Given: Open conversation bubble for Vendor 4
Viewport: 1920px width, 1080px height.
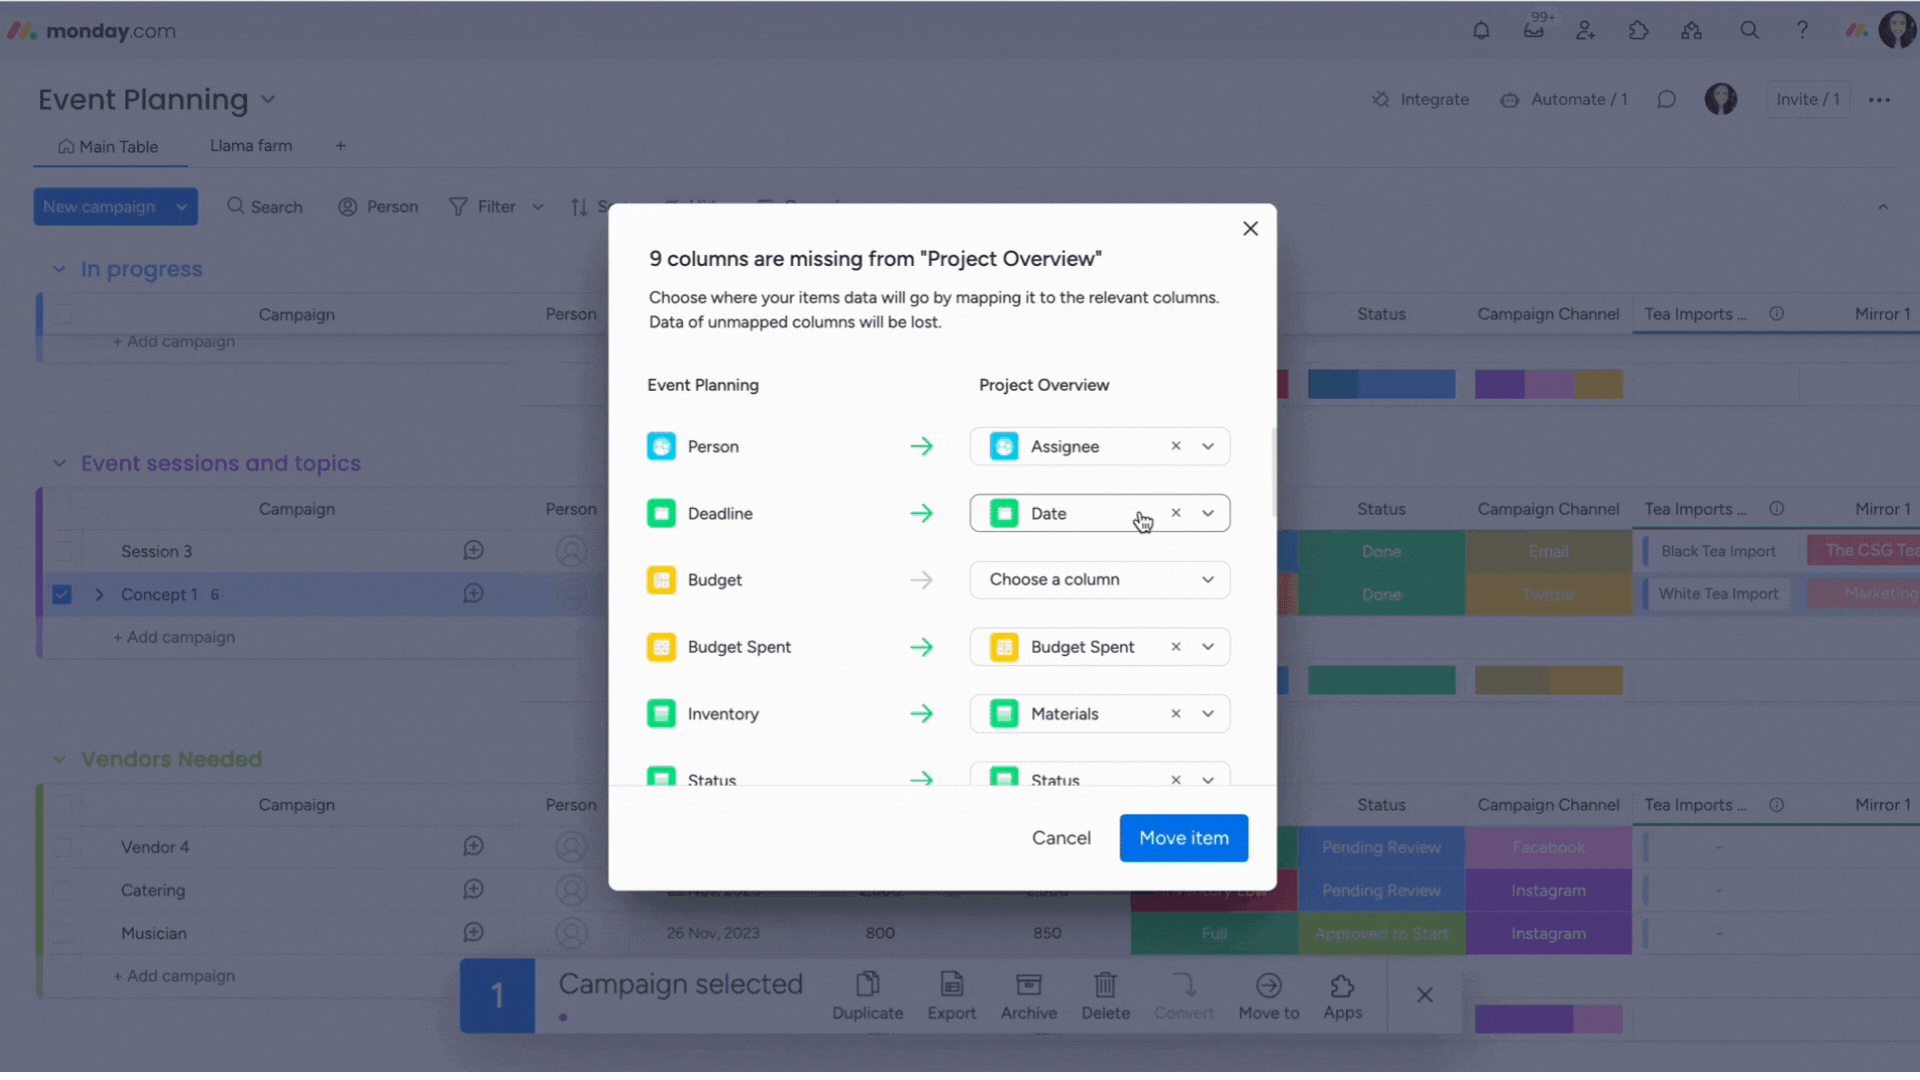Looking at the screenshot, I should click(x=473, y=846).
